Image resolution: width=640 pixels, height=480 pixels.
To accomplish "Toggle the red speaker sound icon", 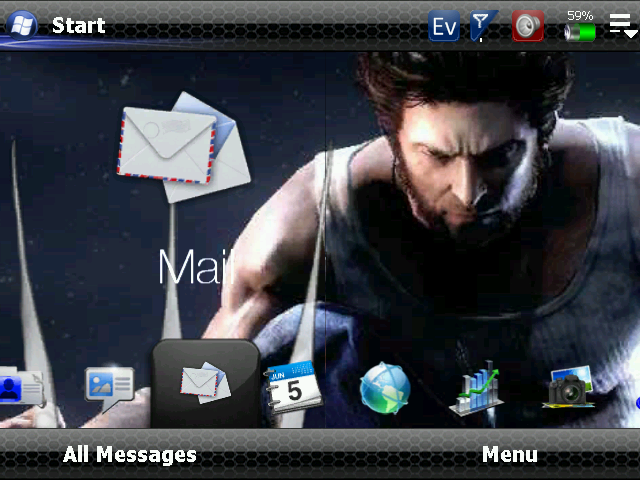I will (x=527, y=26).
